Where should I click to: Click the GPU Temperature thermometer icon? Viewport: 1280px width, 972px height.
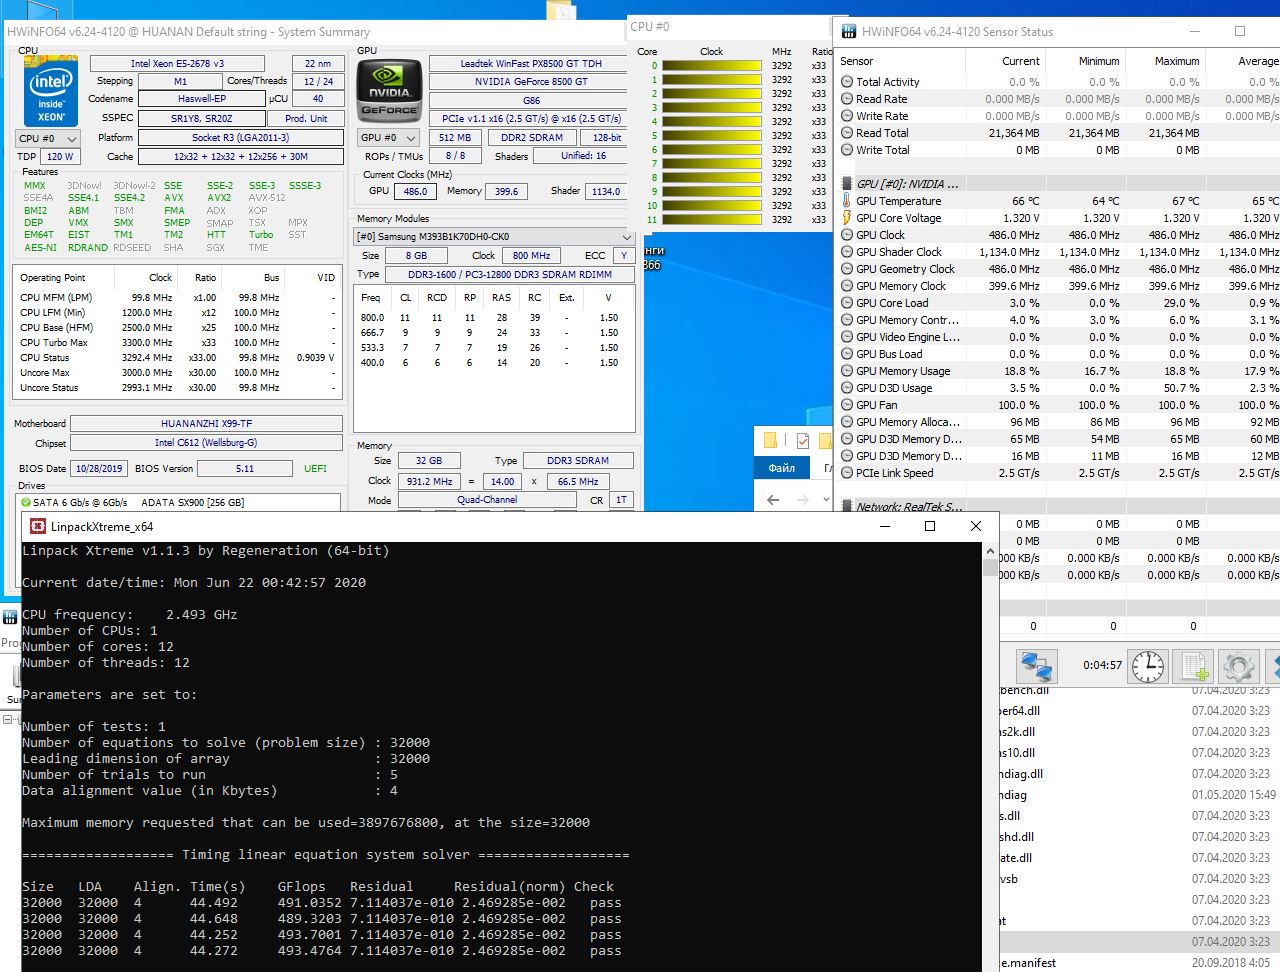coord(846,201)
